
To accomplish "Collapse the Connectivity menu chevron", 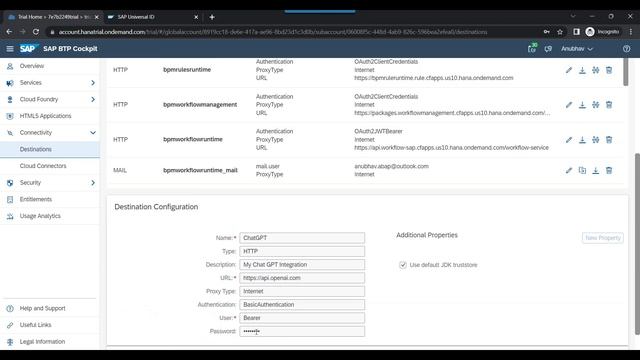I will point(93,133).
